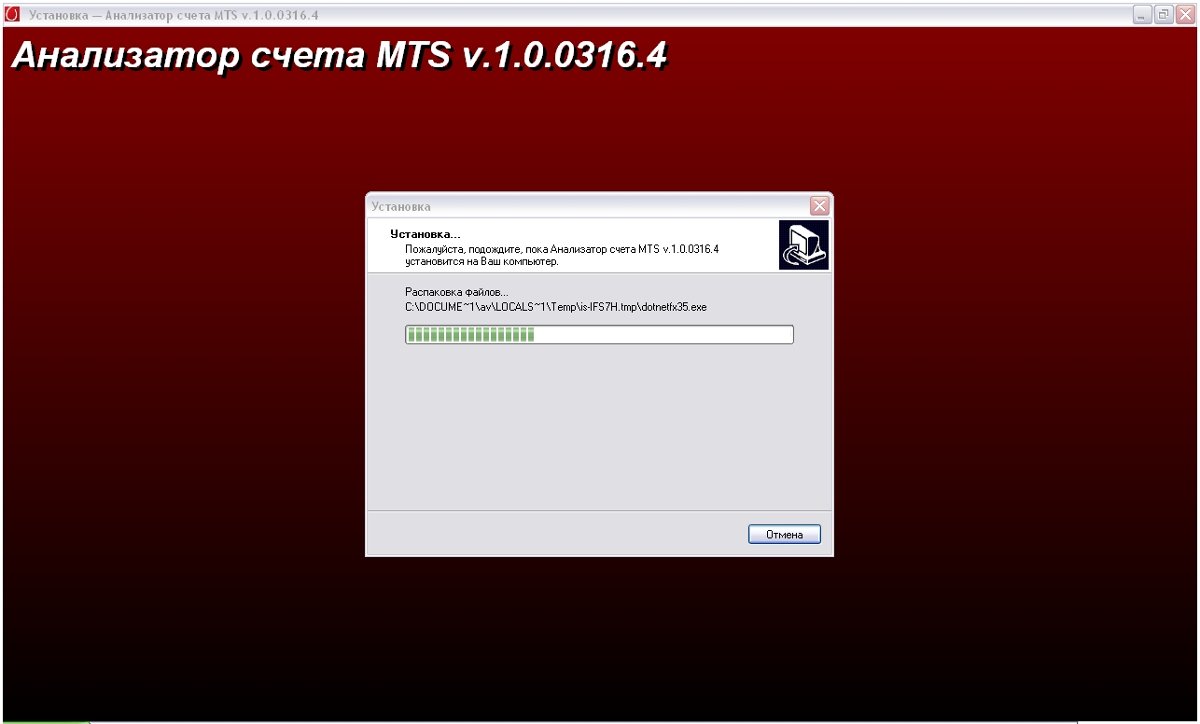The height and width of the screenshot is (724, 1200).
Task: Click the installer computer icon in dialog header
Action: tap(804, 245)
